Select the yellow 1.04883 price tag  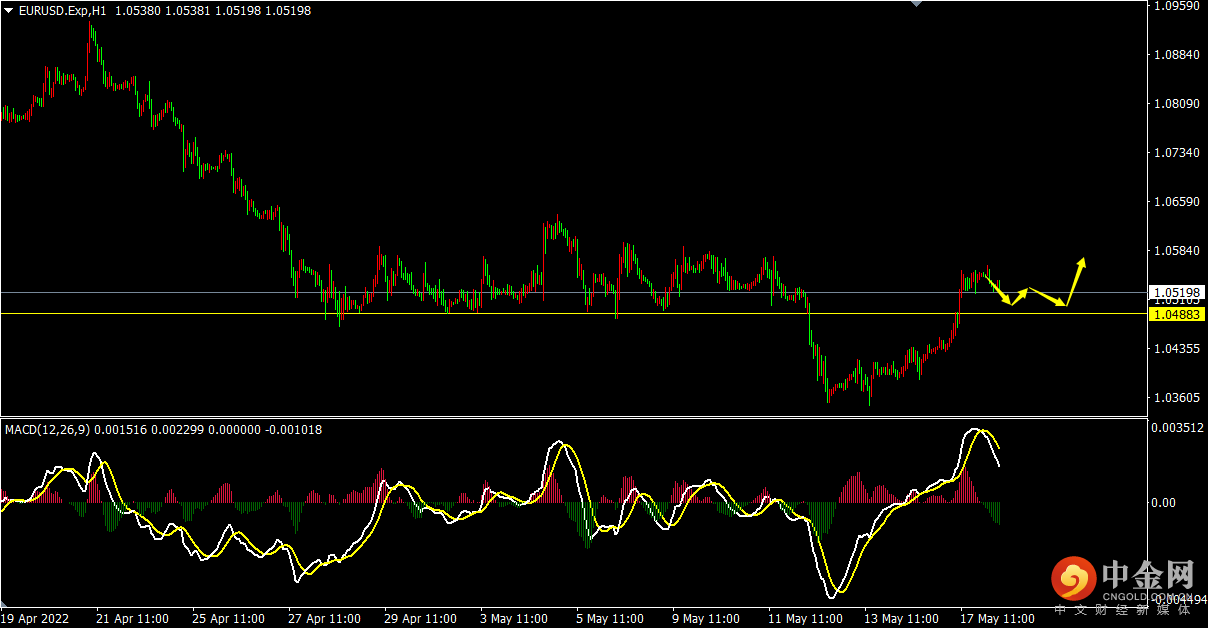[x=1176, y=315]
